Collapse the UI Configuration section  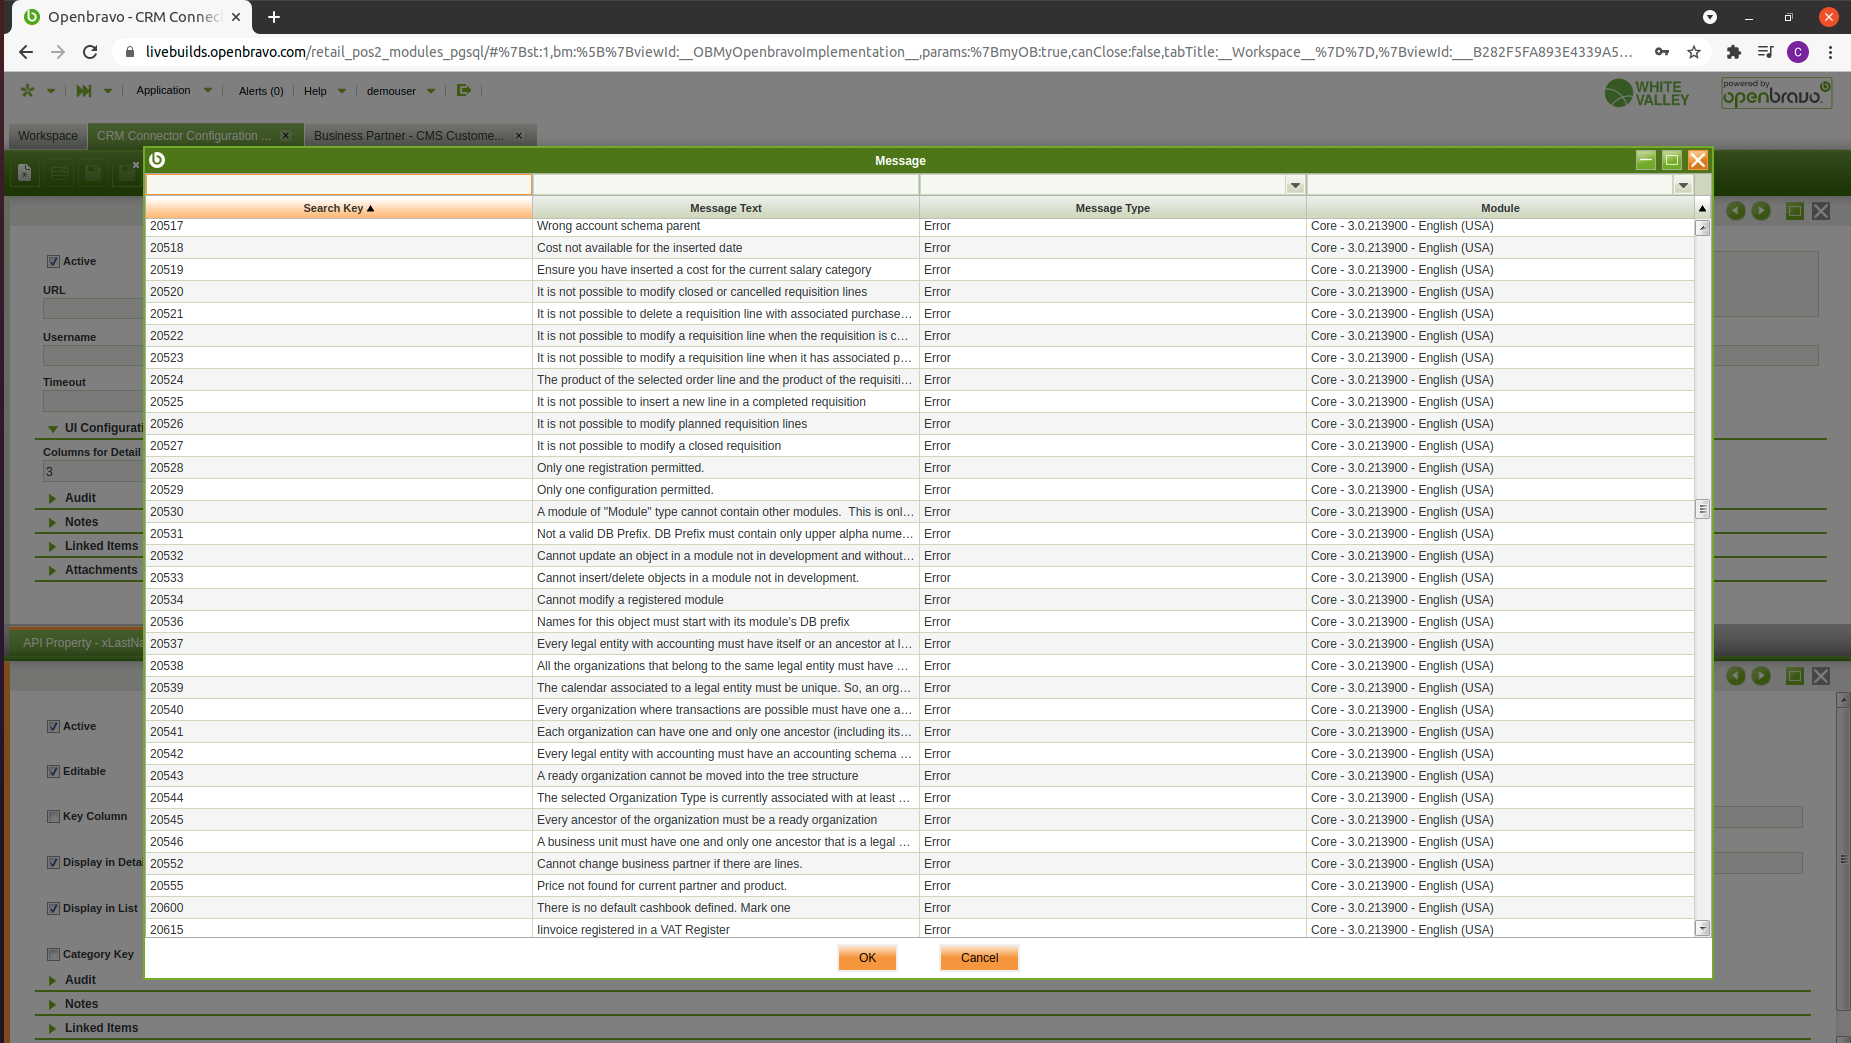53,429
